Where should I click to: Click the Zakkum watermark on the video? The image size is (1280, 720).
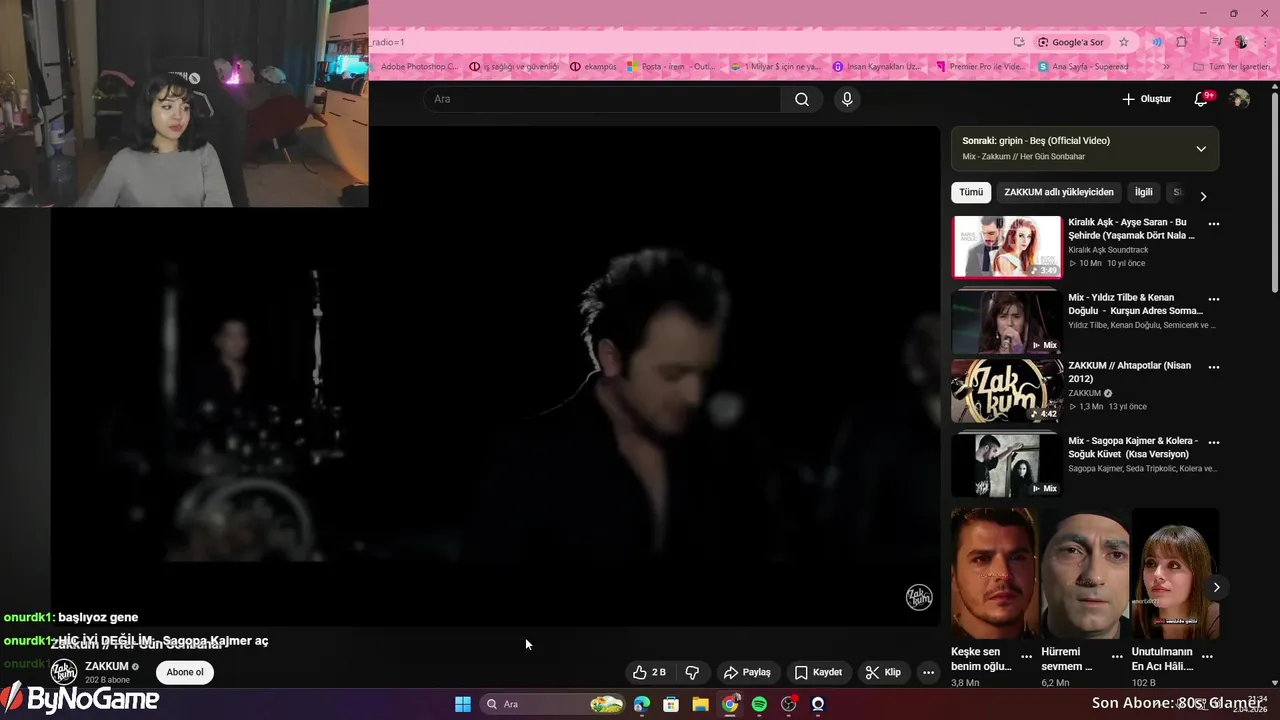point(919,597)
